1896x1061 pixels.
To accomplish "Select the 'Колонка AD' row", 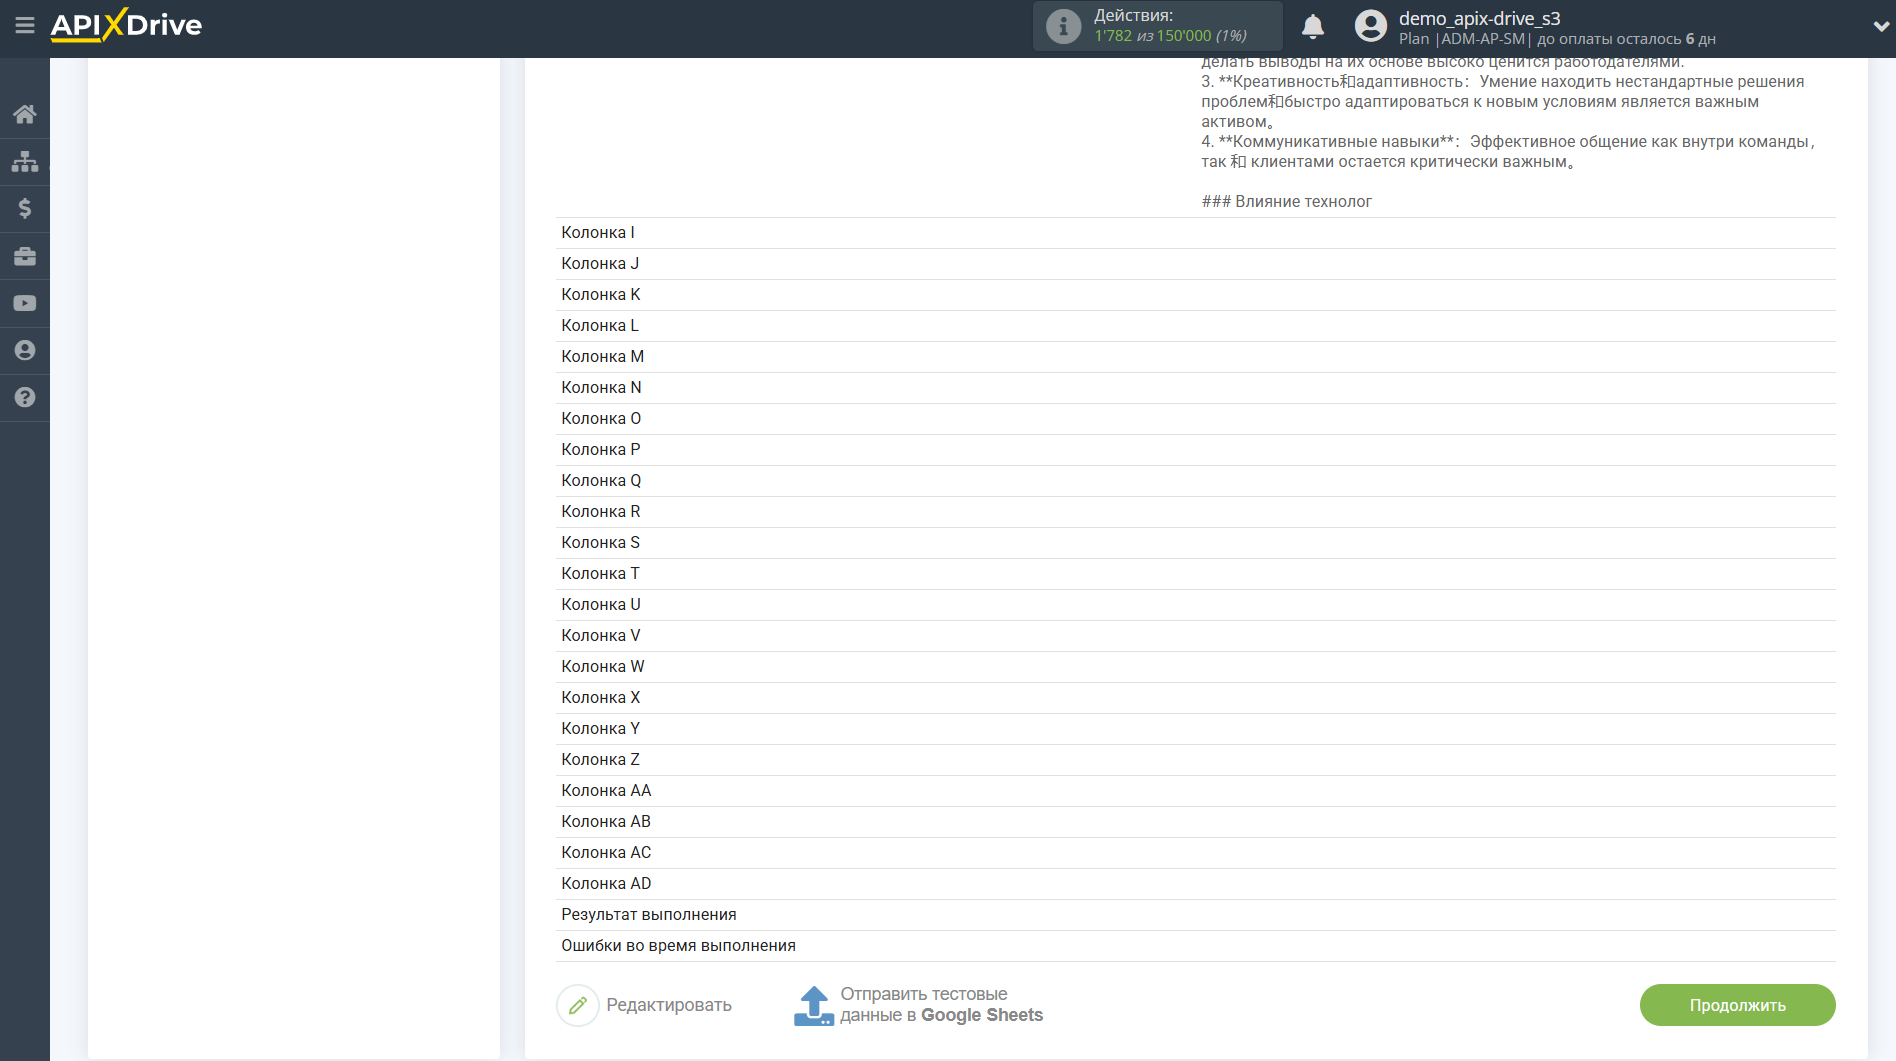I will point(1195,884).
